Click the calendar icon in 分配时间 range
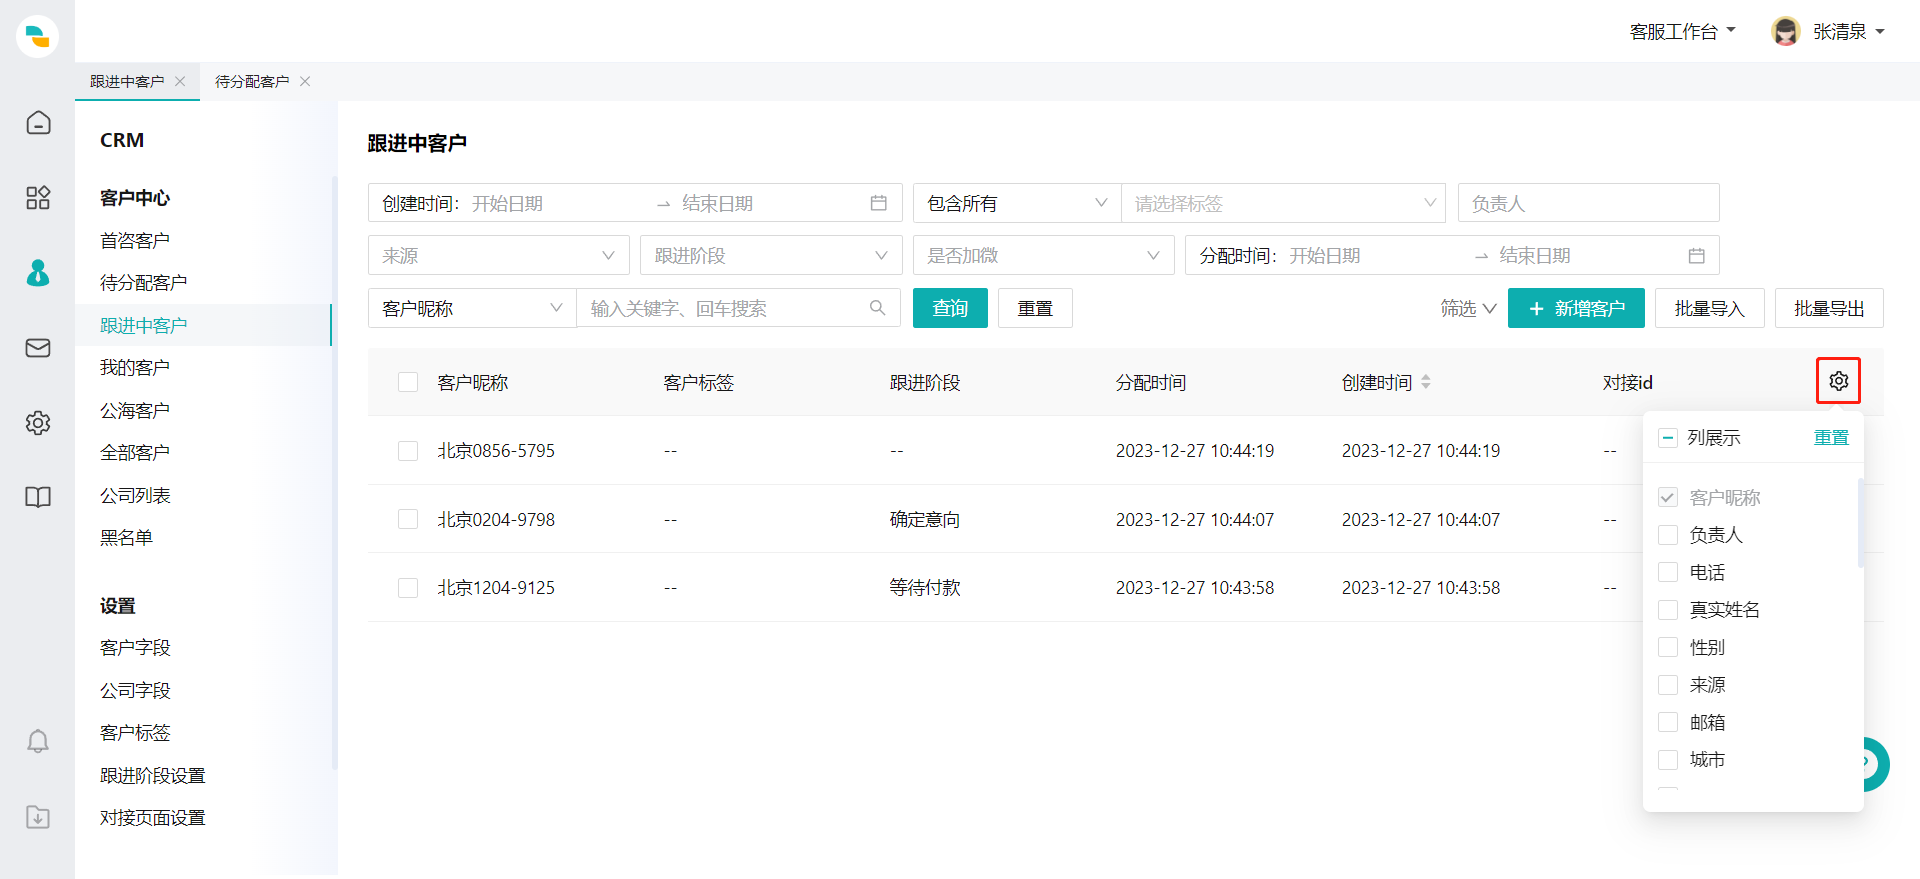This screenshot has height=879, width=1920. click(1697, 256)
